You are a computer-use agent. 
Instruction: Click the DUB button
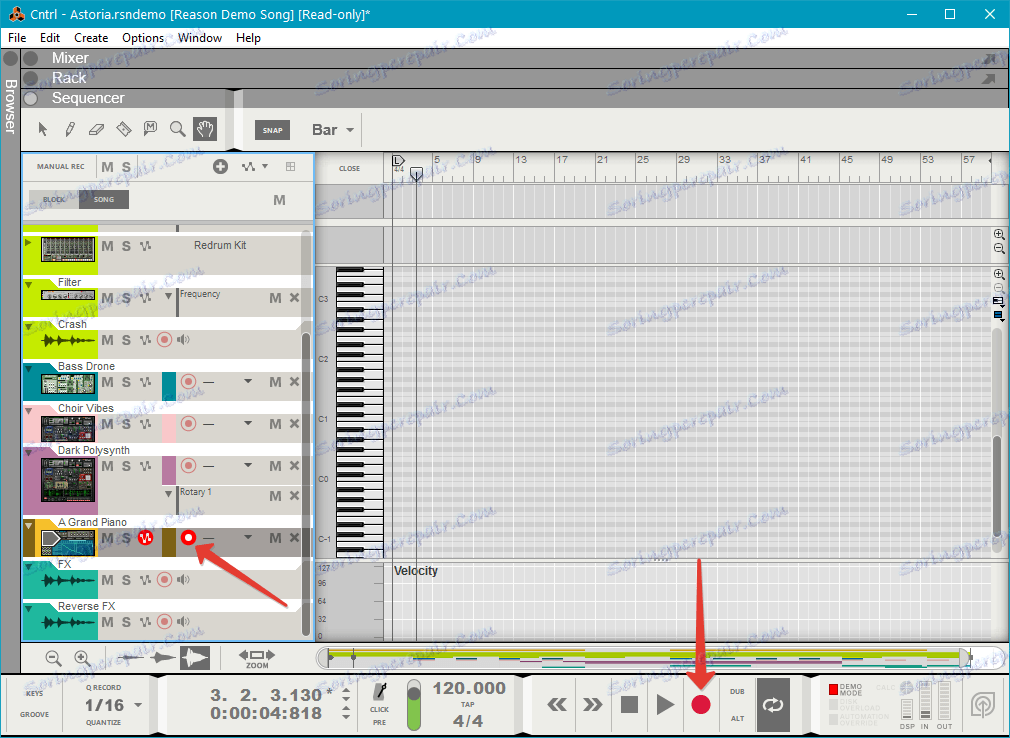(x=738, y=692)
